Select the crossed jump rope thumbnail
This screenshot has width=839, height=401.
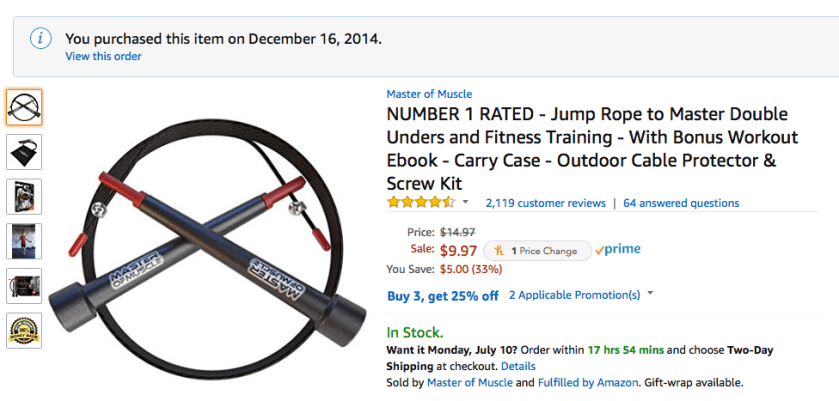[24, 107]
